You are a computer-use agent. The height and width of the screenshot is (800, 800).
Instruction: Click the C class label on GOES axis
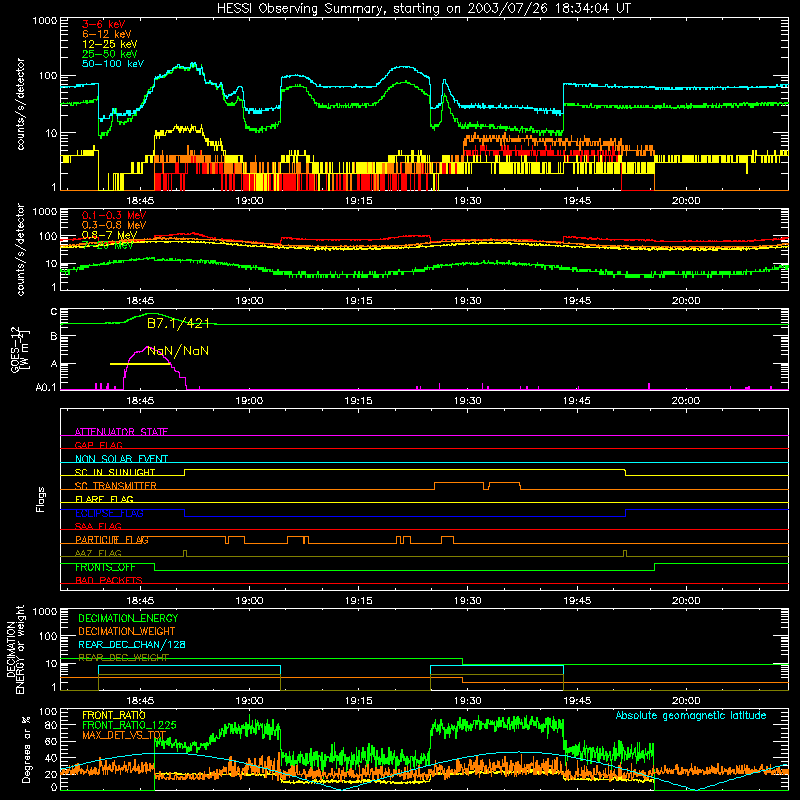[x=54, y=312]
